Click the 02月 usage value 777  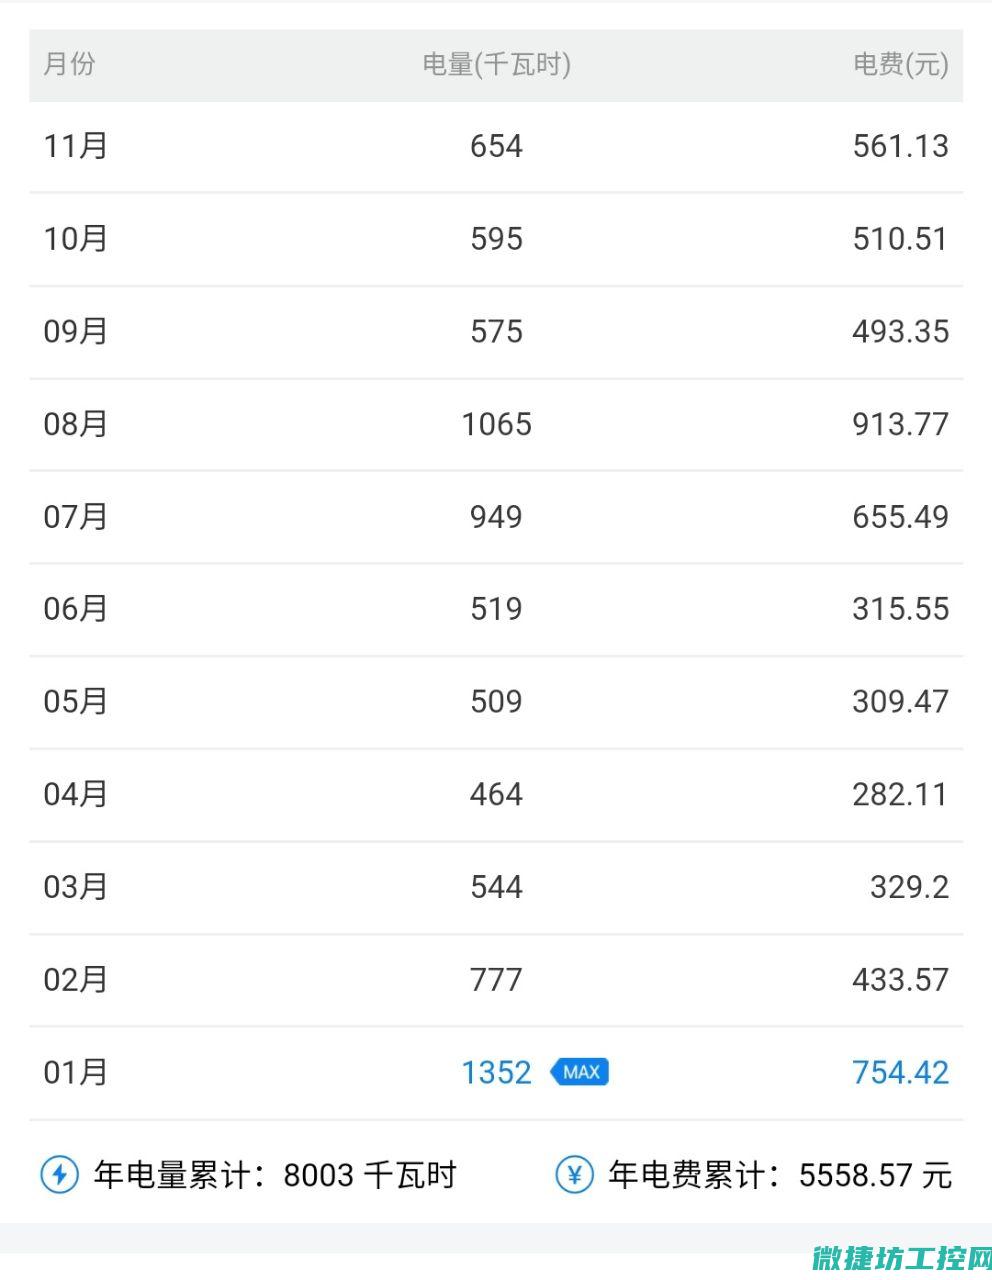coord(496,980)
